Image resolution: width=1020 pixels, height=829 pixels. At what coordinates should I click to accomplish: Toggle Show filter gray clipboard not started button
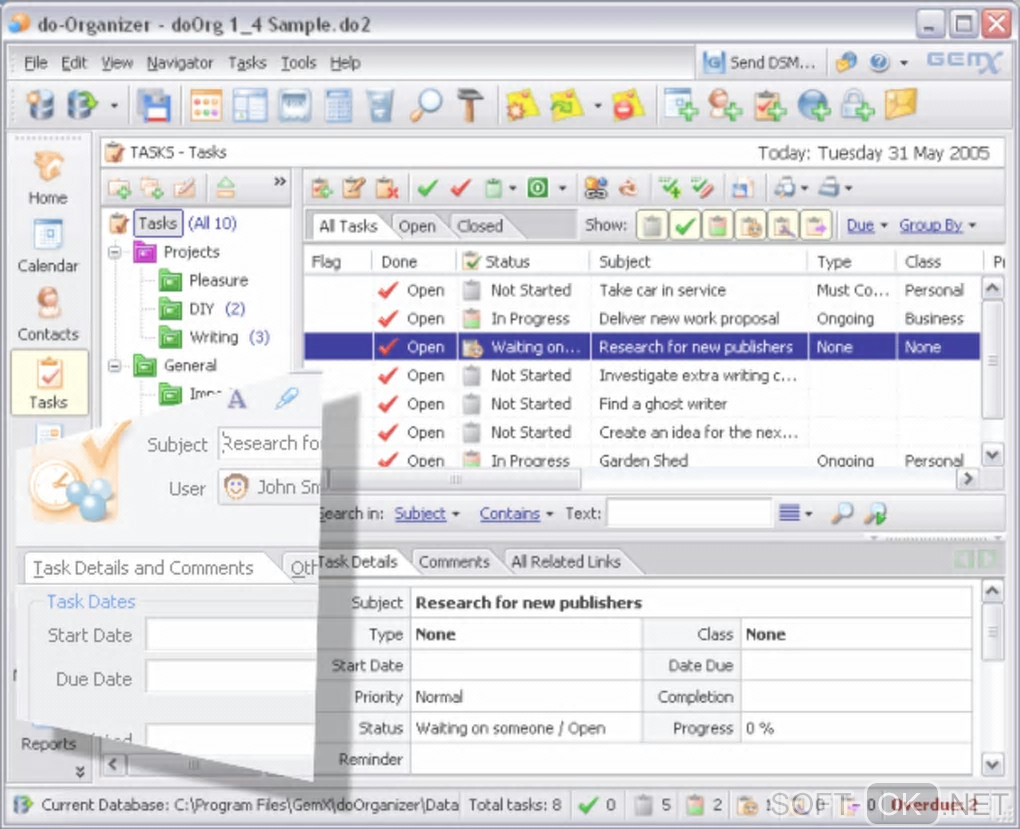[652, 226]
